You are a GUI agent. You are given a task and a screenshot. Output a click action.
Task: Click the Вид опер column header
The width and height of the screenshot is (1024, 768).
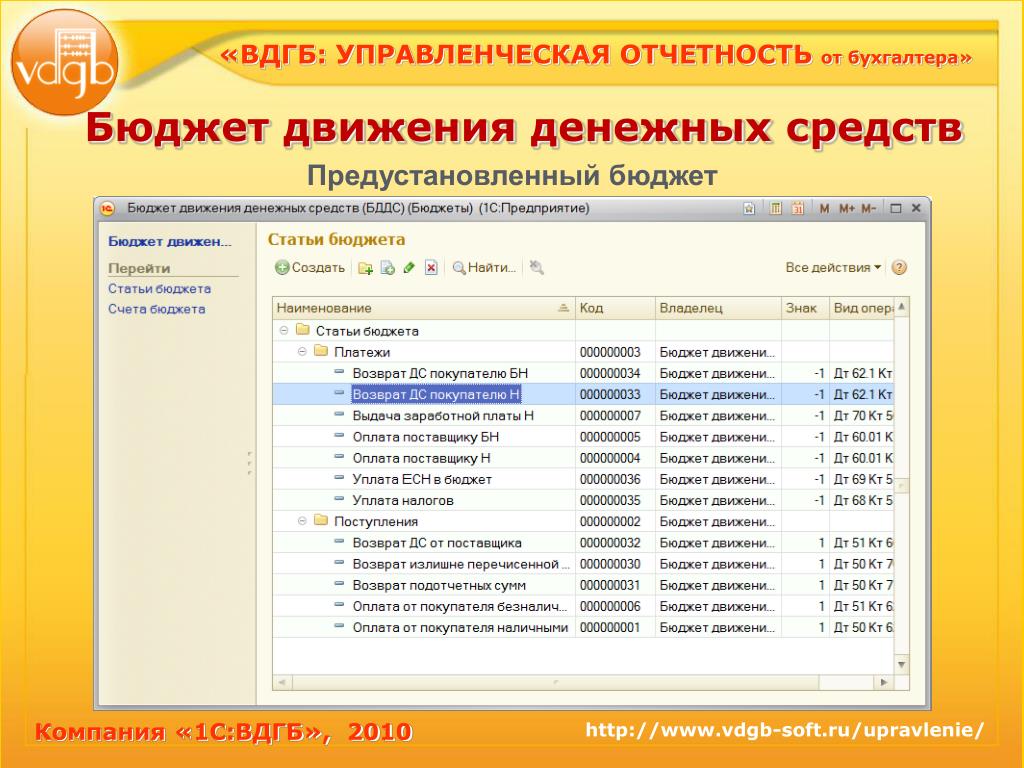click(861, 308)
